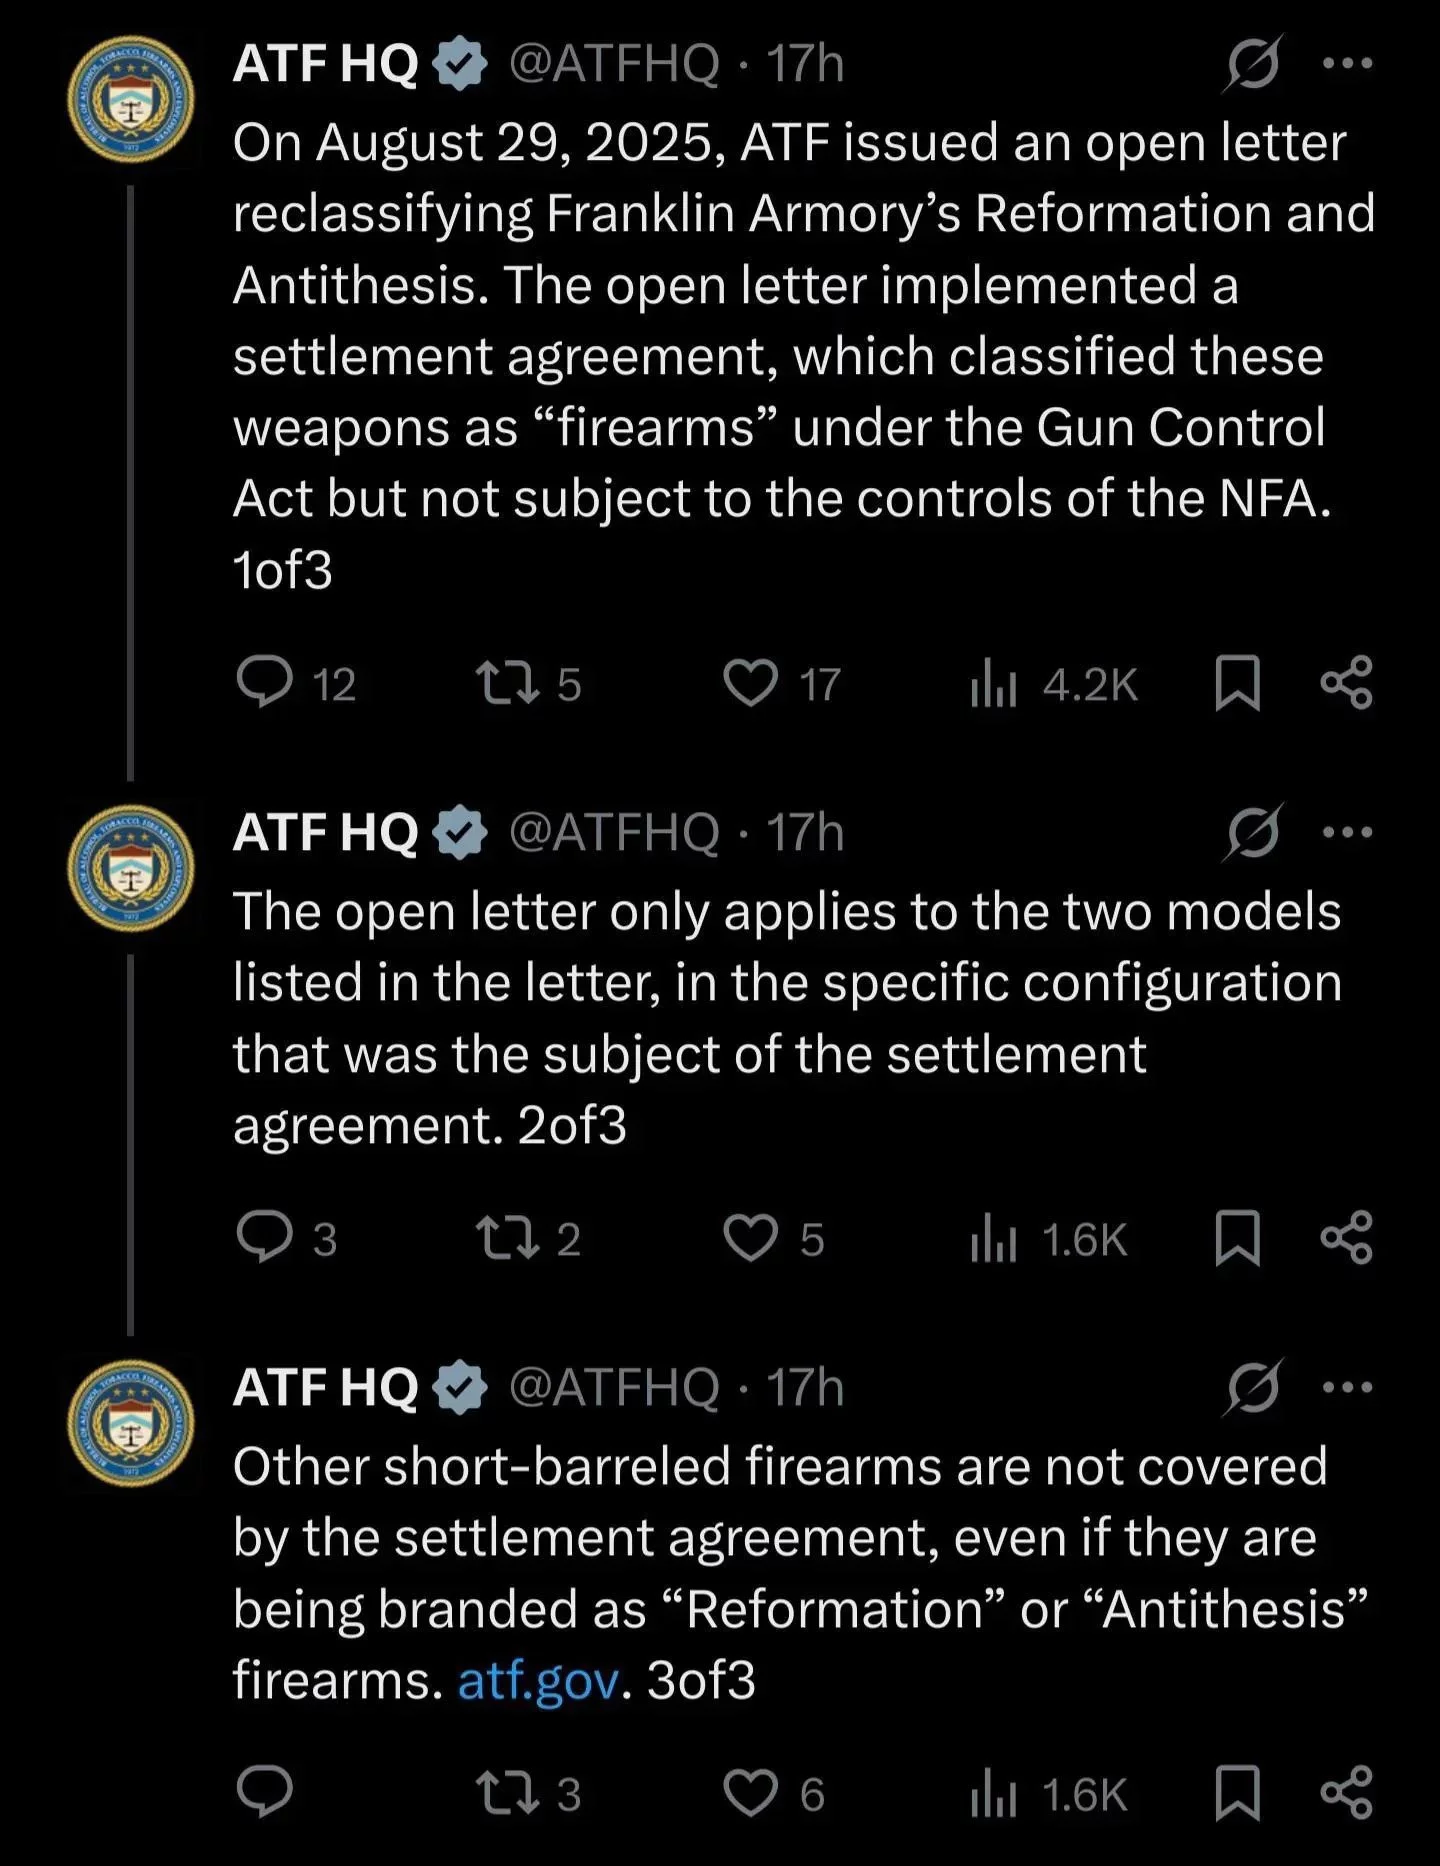Repost the first tweet about the open letter

click(x=507, y=684)
